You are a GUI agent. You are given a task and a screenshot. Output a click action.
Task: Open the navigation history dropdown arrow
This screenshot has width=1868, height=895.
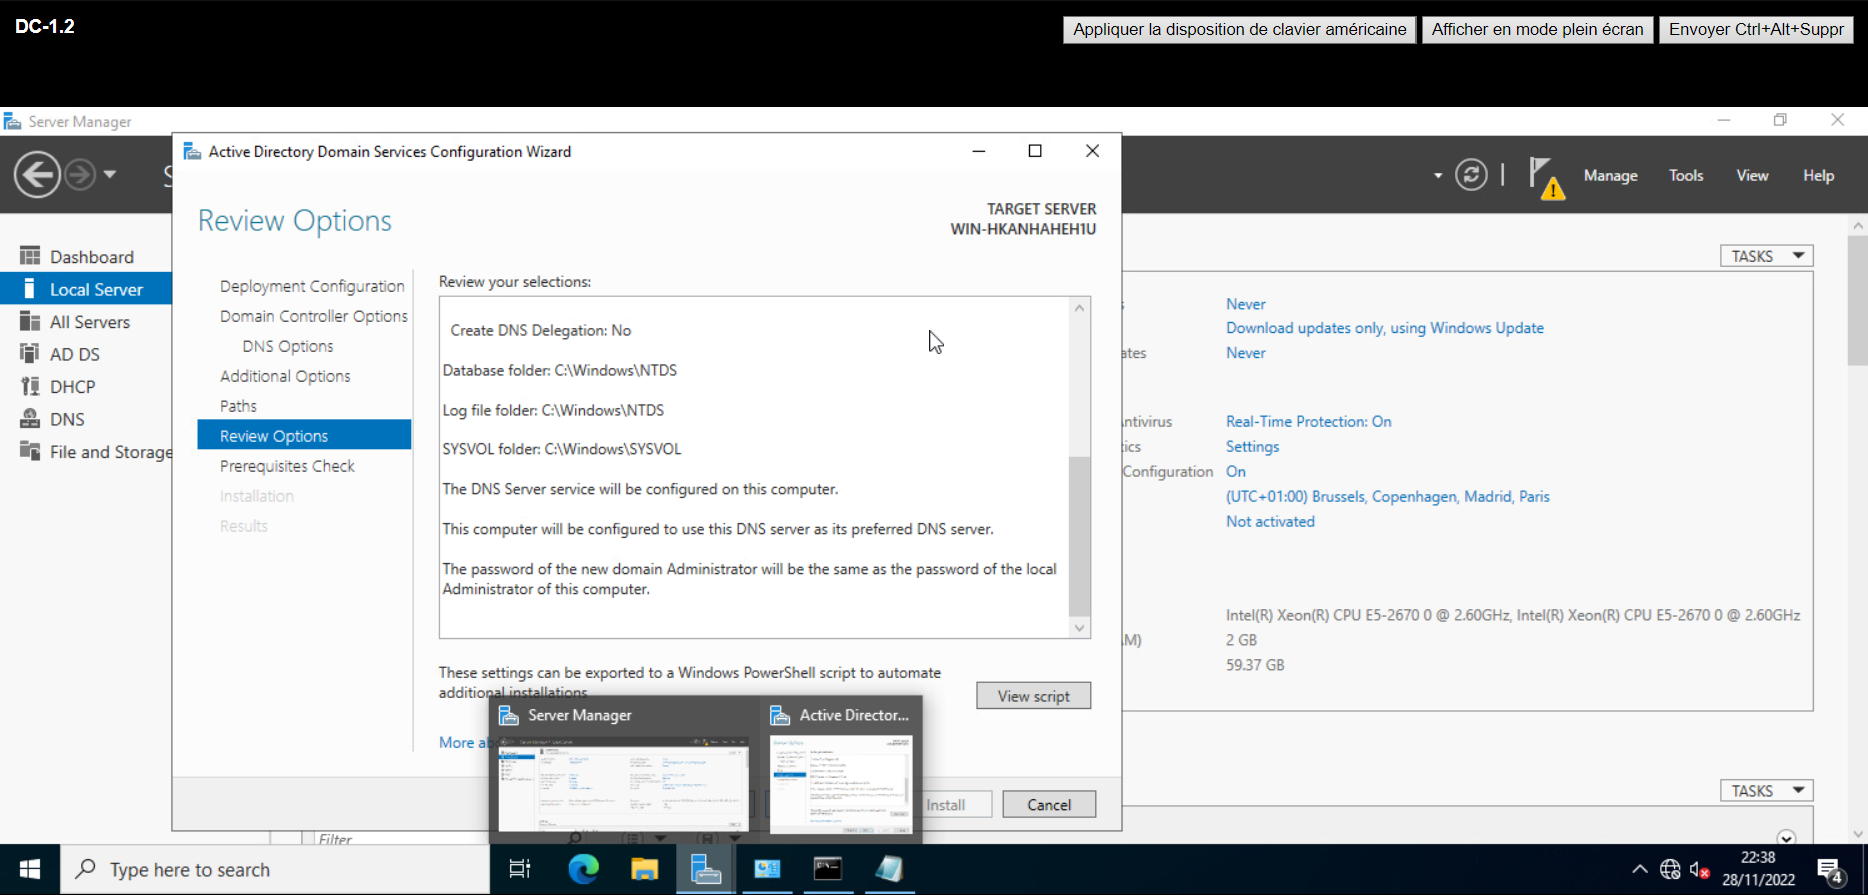(x=110, y=175)
